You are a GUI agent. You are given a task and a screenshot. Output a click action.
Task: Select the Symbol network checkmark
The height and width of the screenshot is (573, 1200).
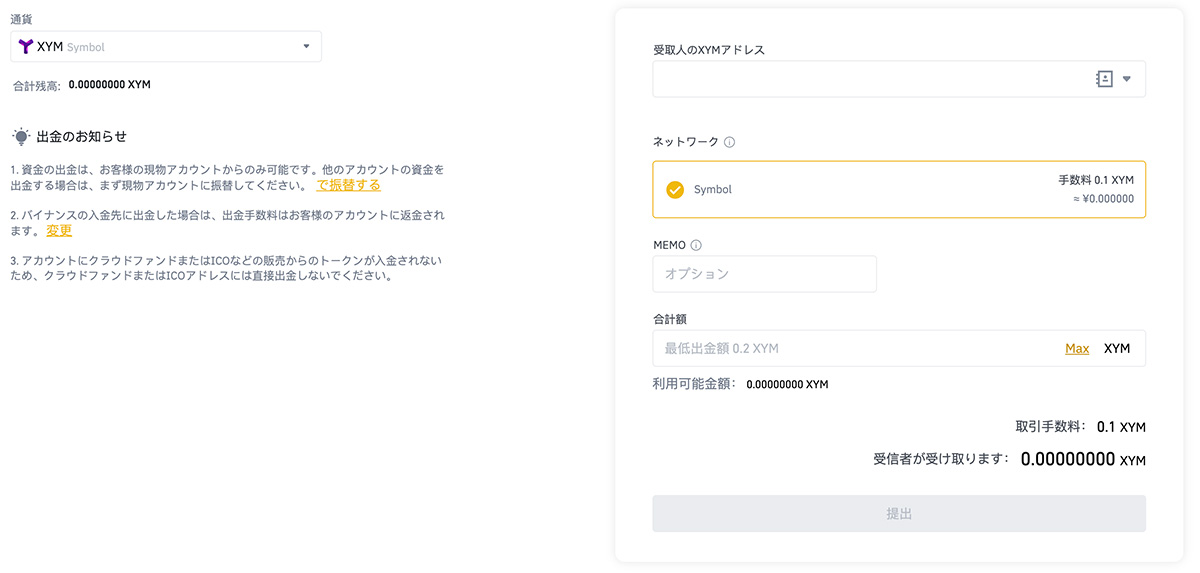click(675, 189)
